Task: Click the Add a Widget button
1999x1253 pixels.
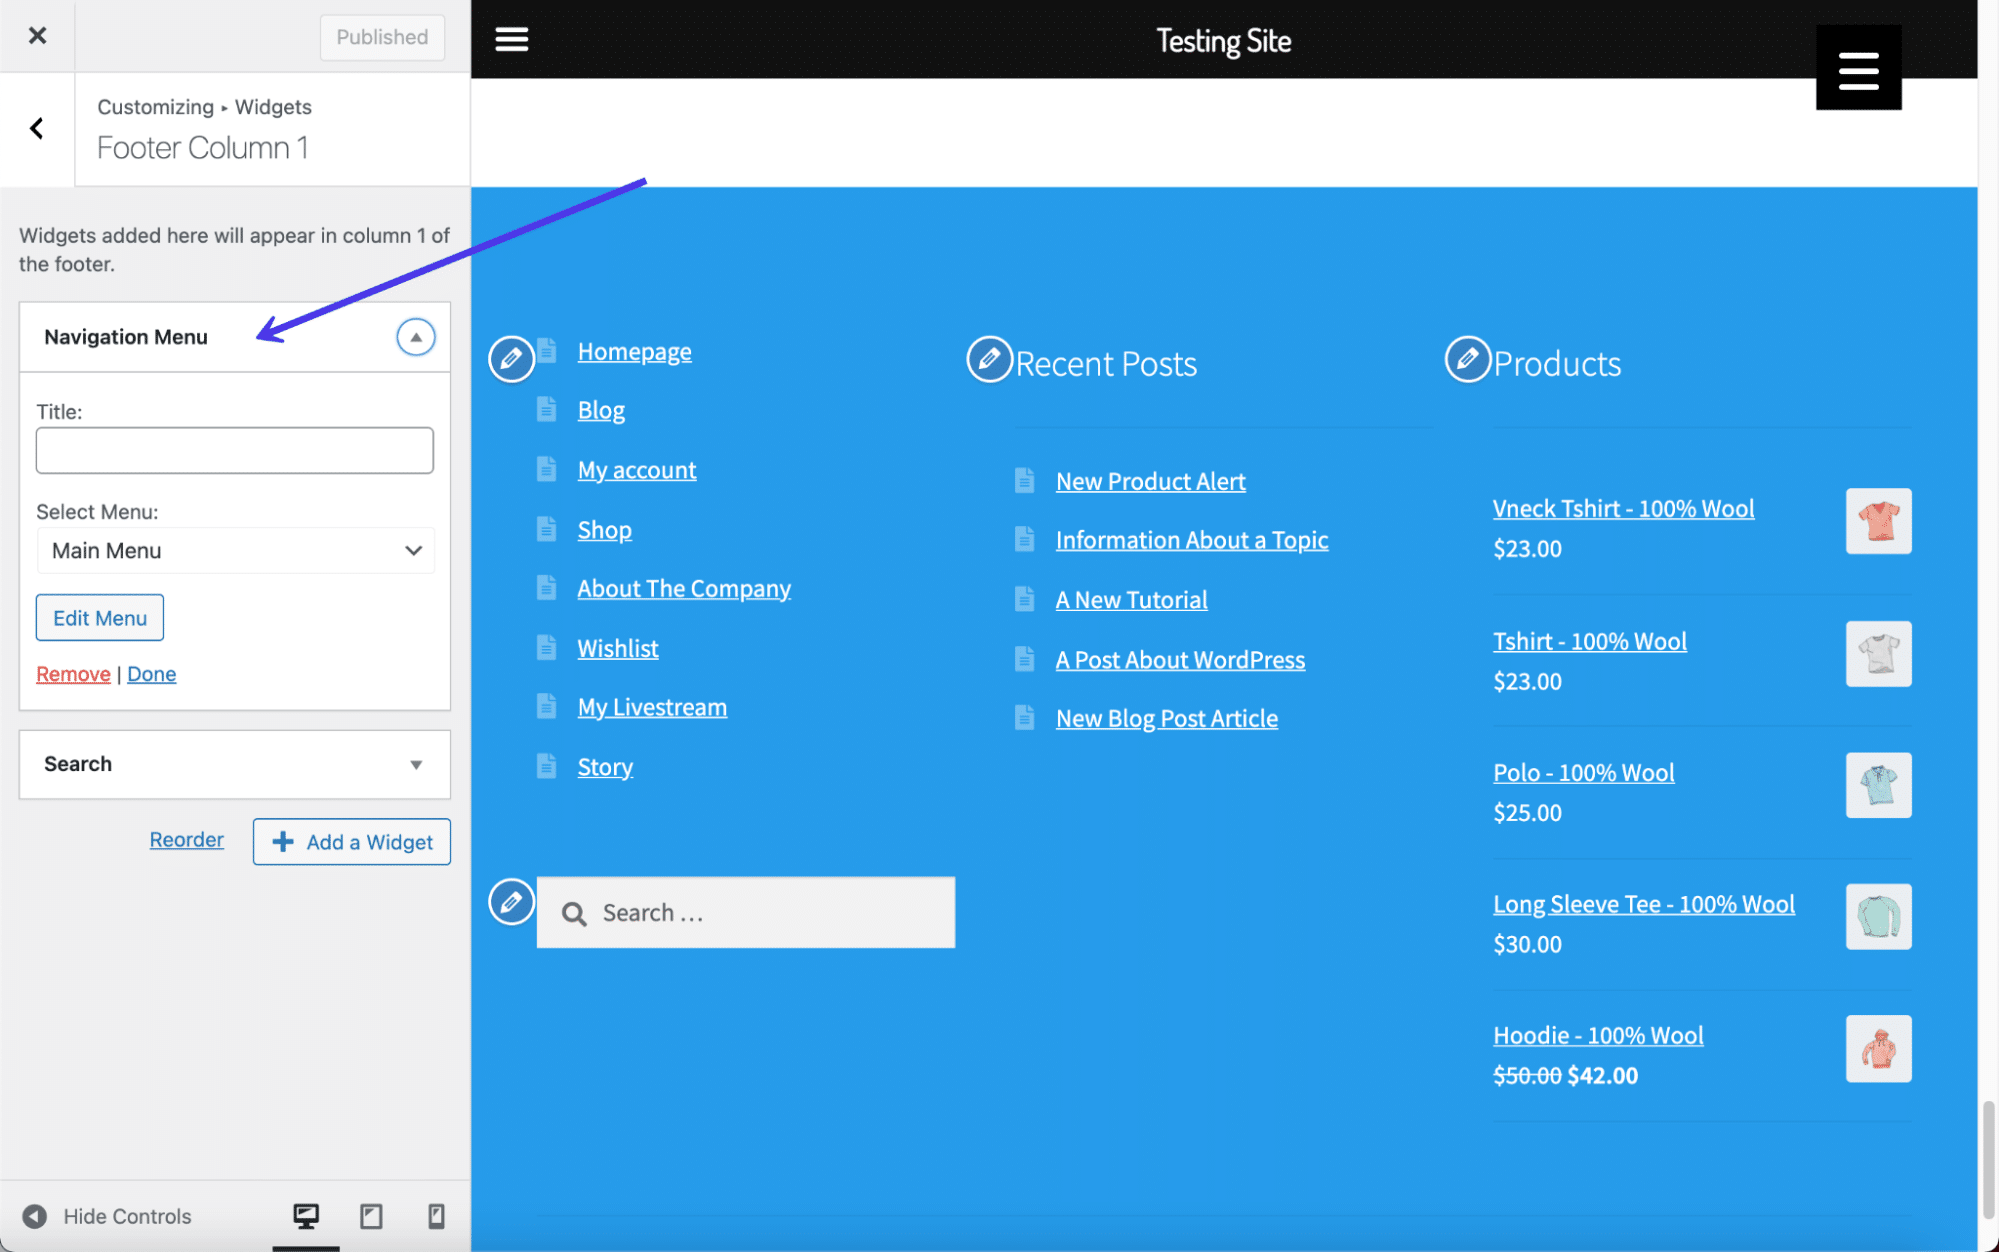Action: click(351, 842)
